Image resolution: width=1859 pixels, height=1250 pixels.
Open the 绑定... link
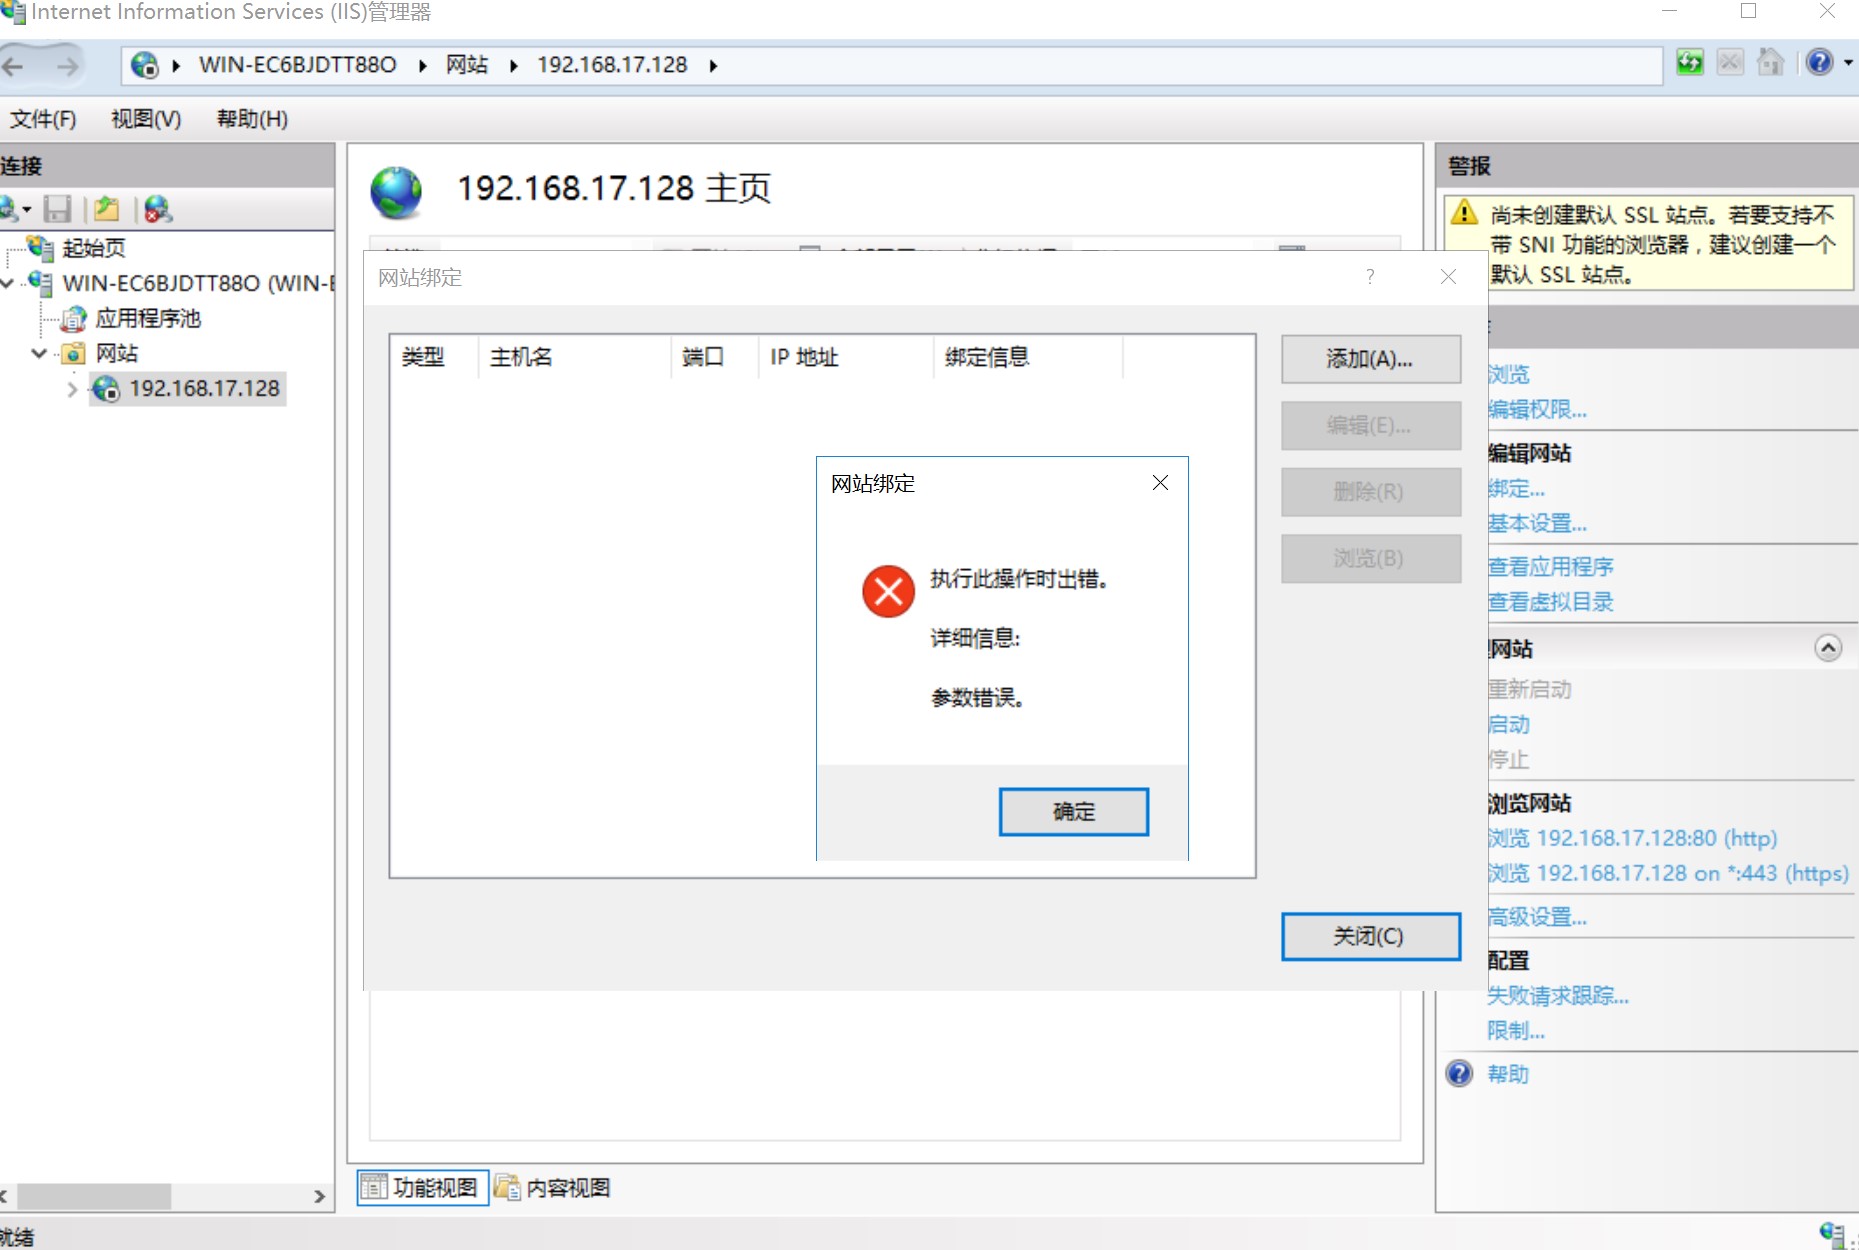tap(1516, 489)
